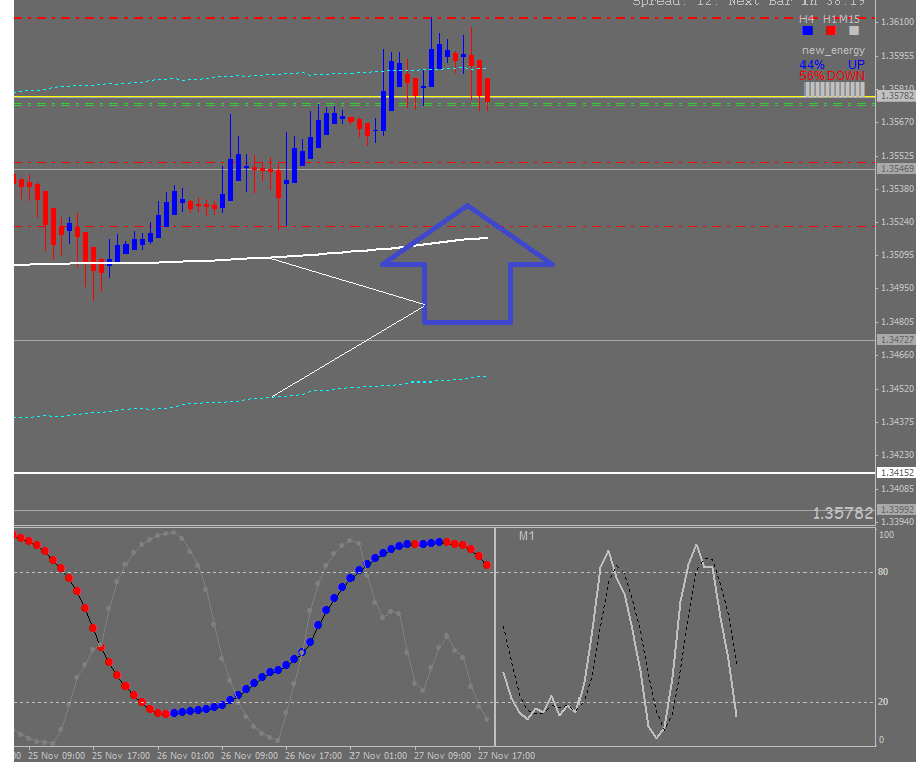Click the blue 44% value
This screenshot has height=762, width=916.
click(x=812, y=64)
